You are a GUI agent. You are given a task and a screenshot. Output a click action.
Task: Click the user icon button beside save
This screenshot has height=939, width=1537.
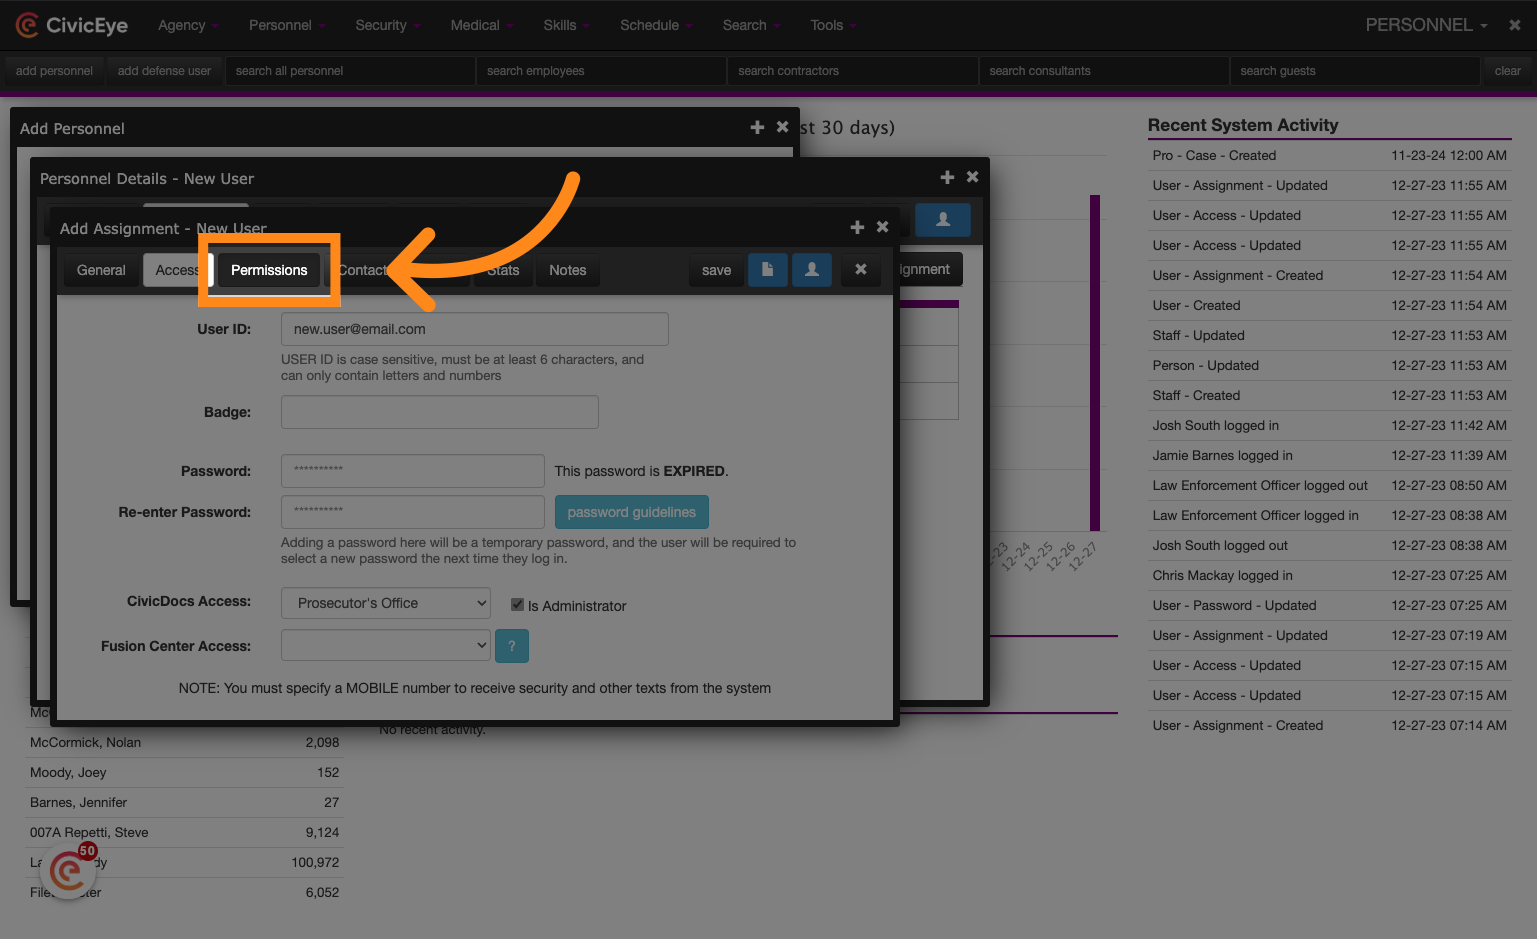(x=812, y=270)
